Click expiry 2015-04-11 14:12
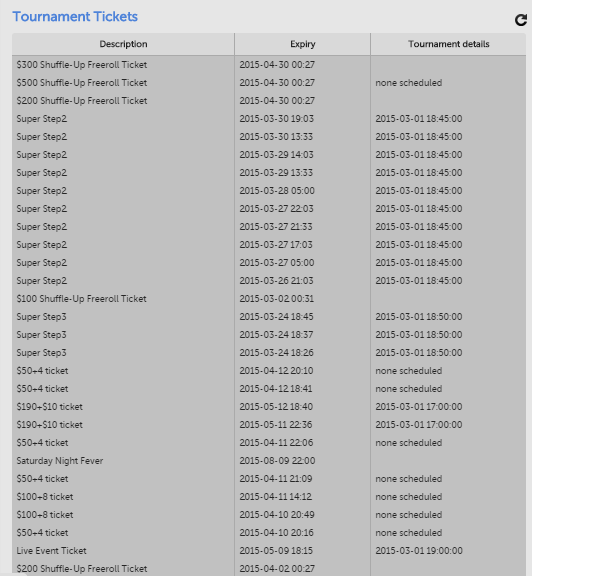614x576 pixels. (x=276, y=497)
